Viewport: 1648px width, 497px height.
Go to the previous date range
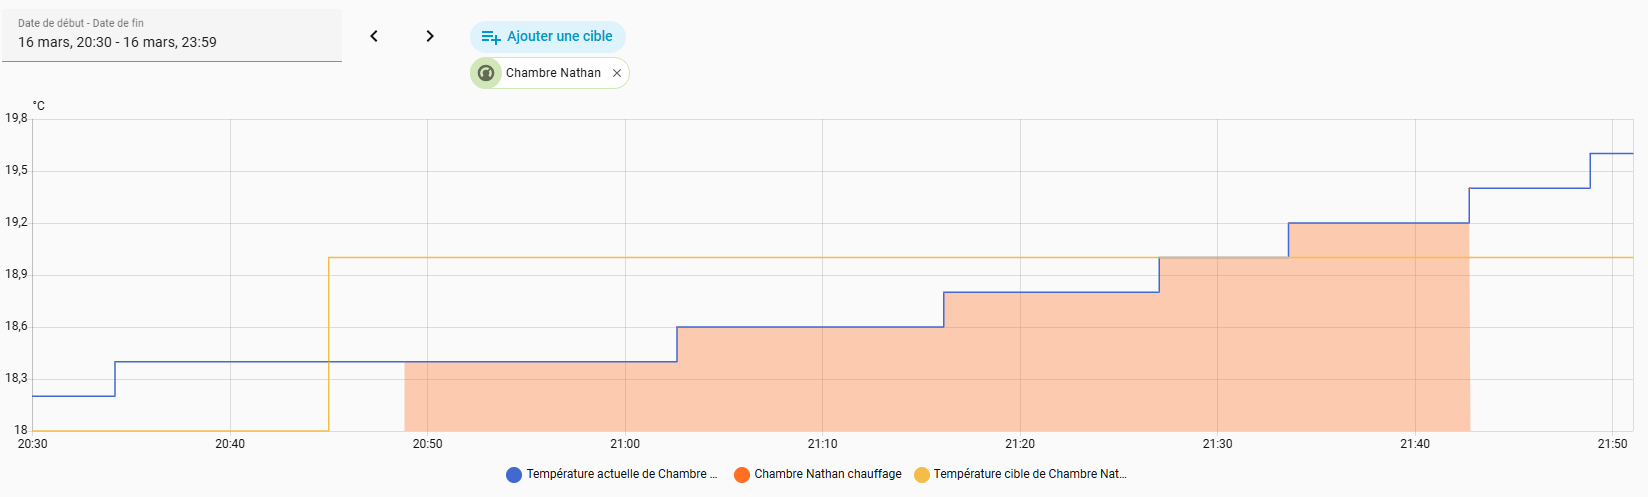coord(374,36)
